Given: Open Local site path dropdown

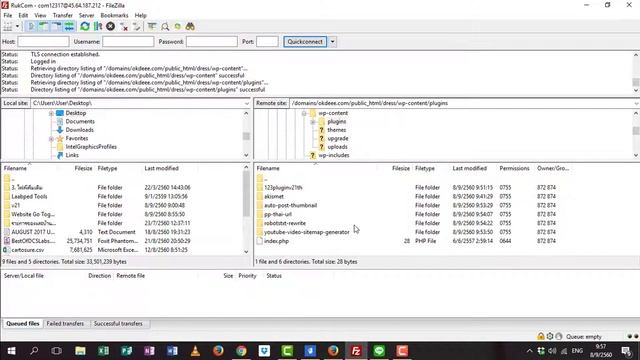Looking at the screenshot, I should [x=247, y=104].
